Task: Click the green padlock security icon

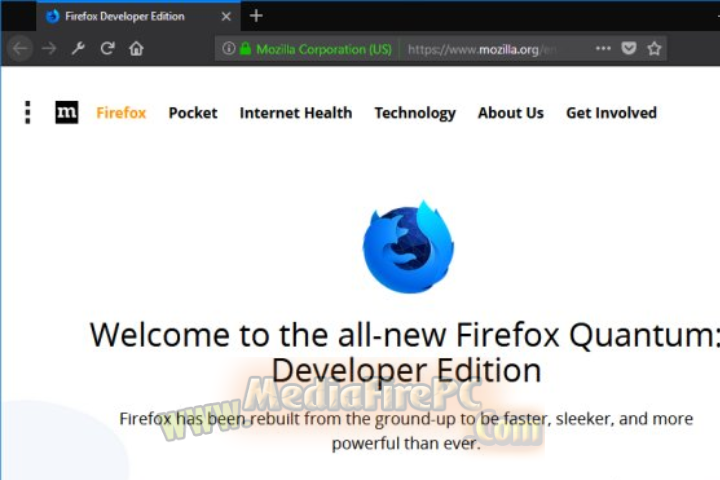Action: pos(246,48)
